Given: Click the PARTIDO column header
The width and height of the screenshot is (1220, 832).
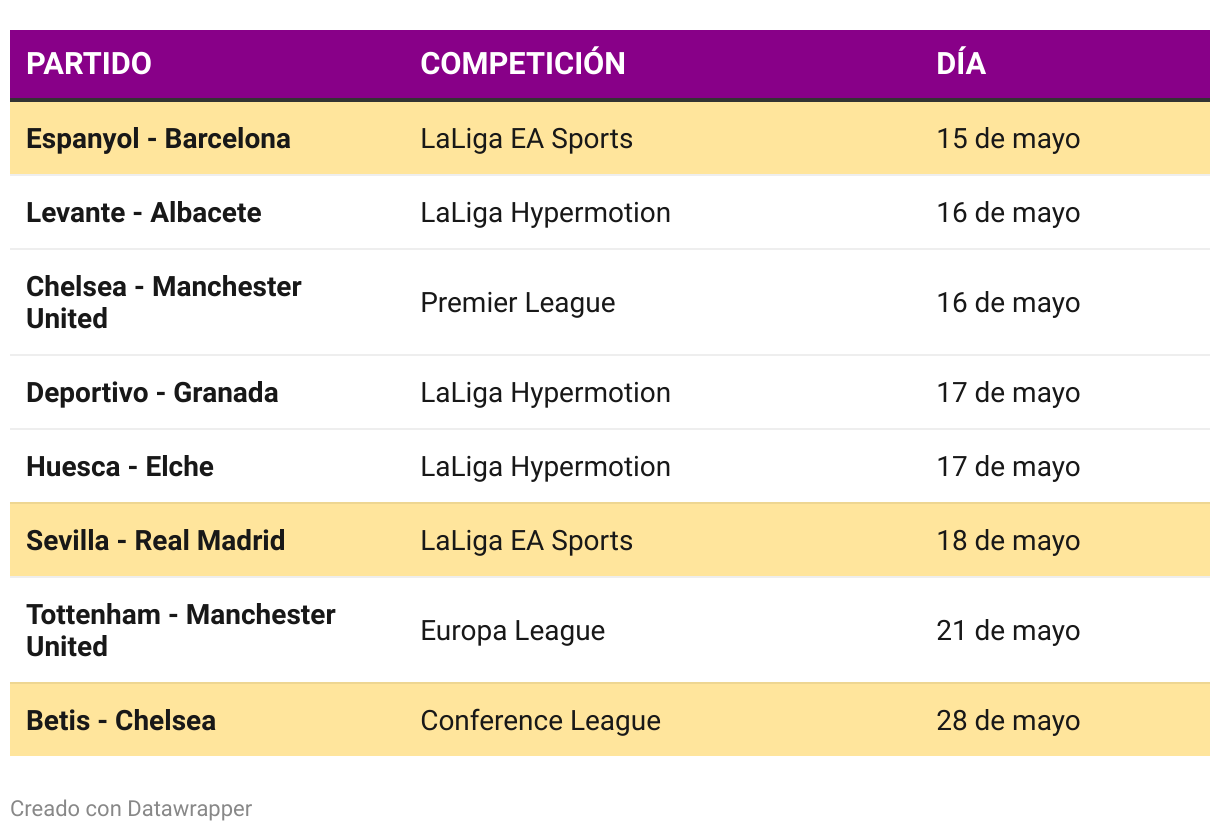Looking at the screenshot, I should coord(89,64).
